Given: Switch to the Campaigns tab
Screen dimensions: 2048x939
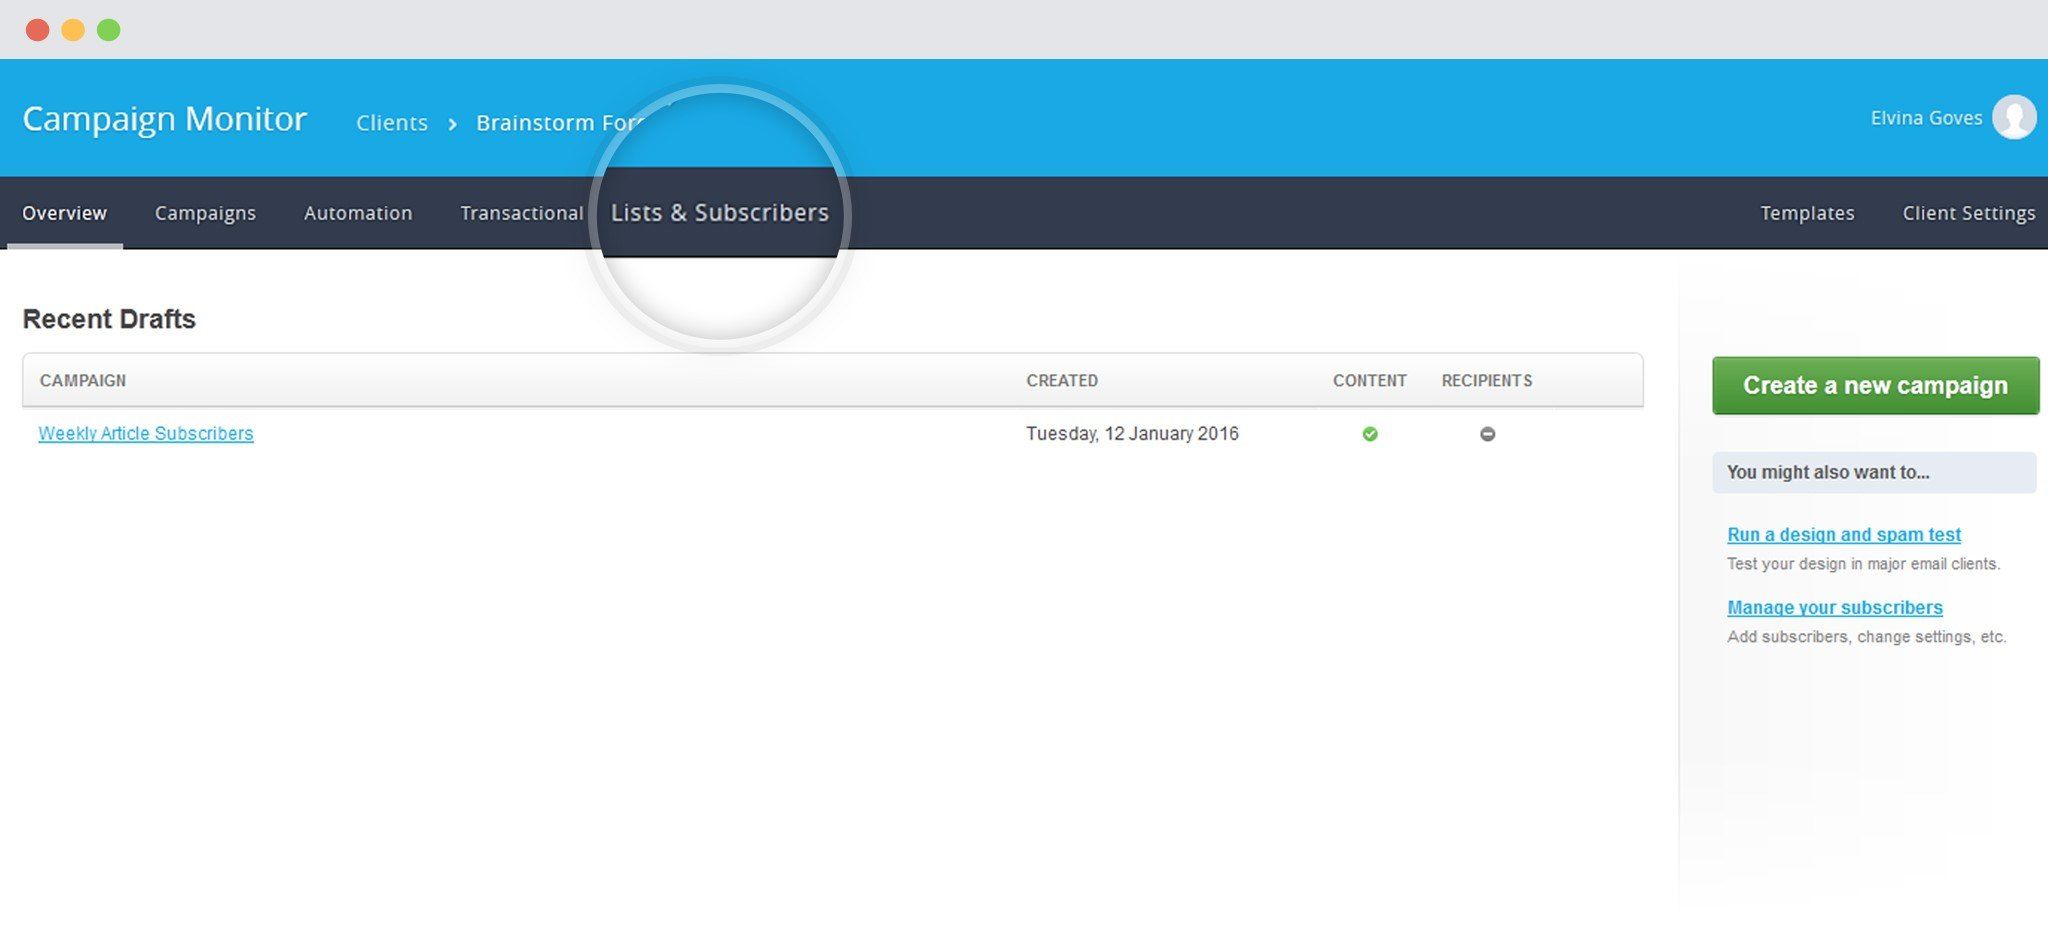Looking at the screenshot, I should pos(205,213).
